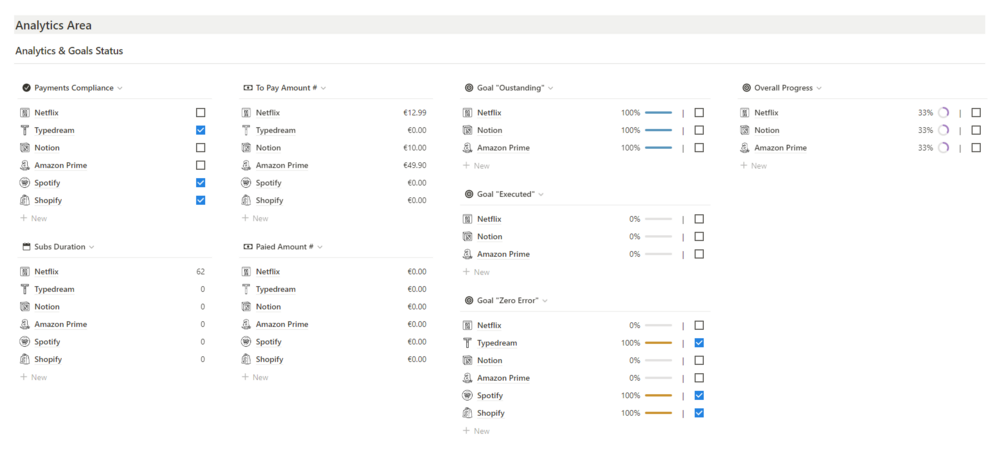Expand the To Pay Amount # dropdown
Image resolution: width=1005 pixels, height=457 pixels.
[x=323, y=88]
